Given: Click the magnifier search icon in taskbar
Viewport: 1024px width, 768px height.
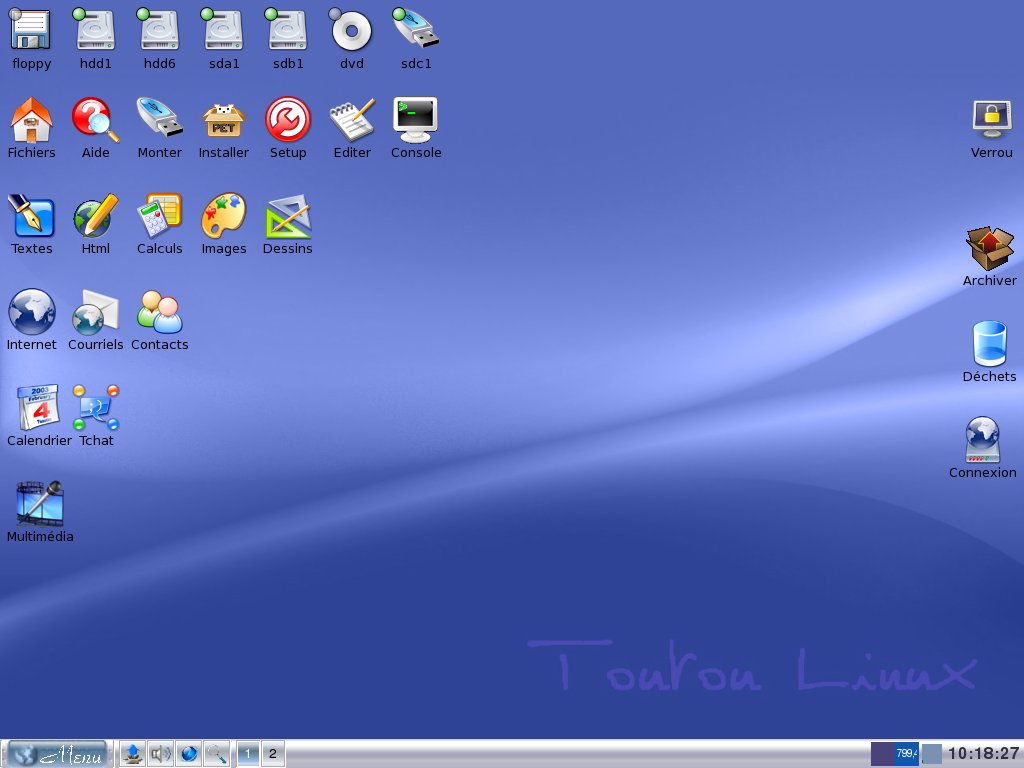Looking at the screenshot, I should click(216, 754).
